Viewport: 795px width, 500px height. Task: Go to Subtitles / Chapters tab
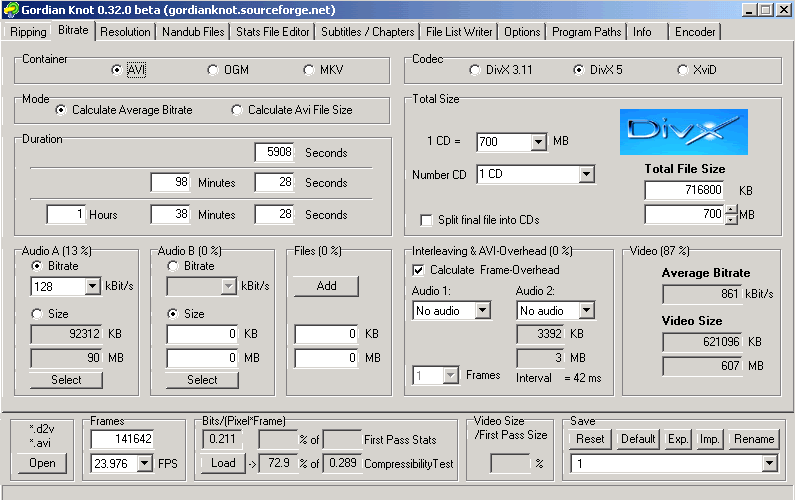[368, 32]
